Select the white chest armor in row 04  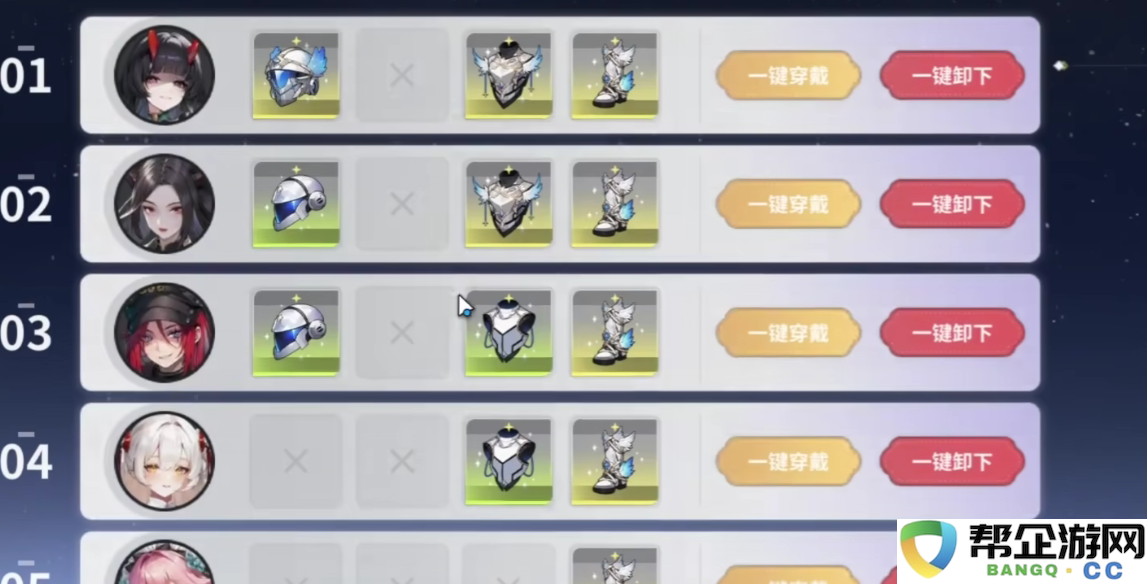508,462
